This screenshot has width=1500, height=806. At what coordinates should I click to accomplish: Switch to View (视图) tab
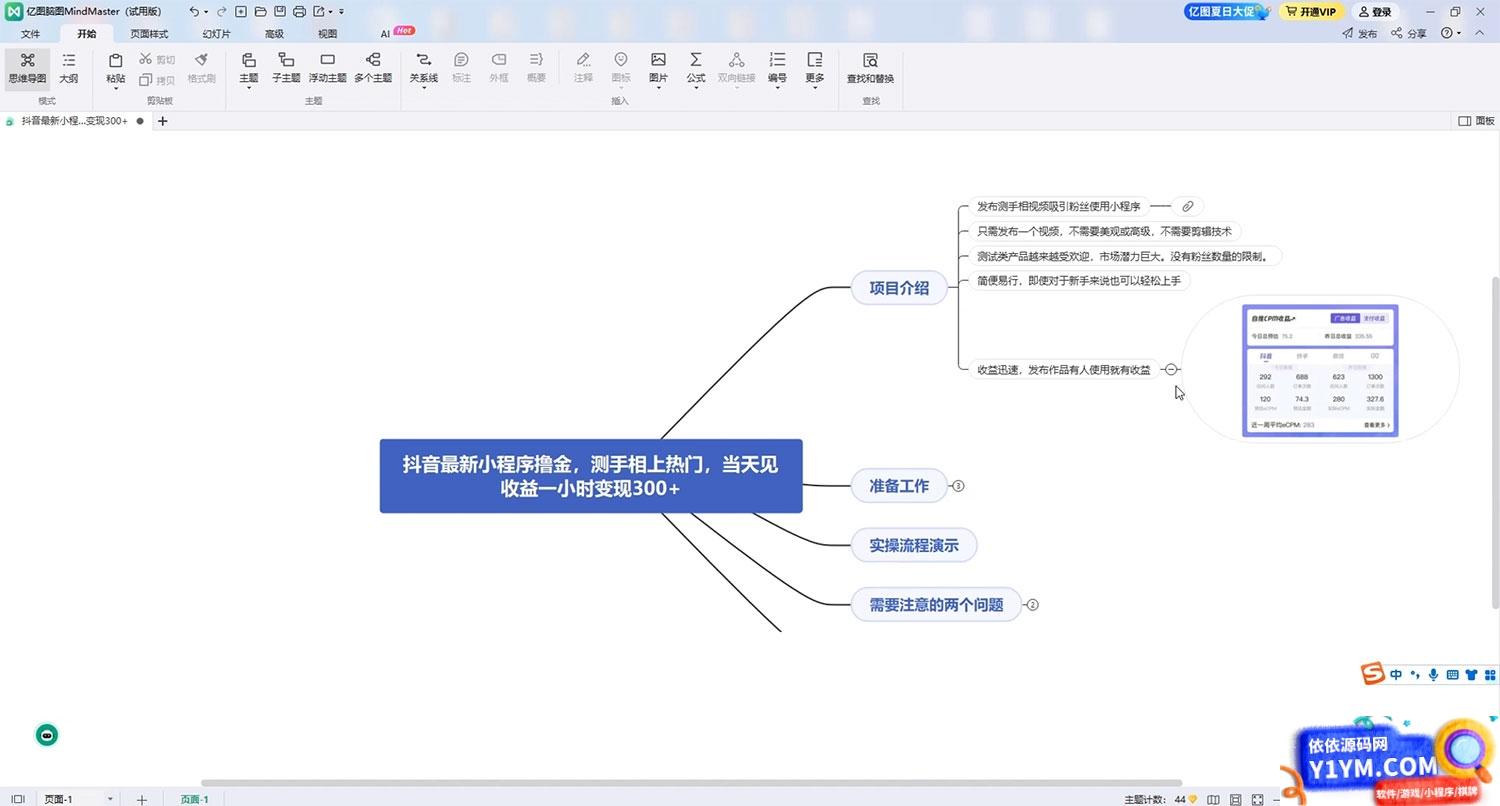pyautogui.click(x=328, y=33)
